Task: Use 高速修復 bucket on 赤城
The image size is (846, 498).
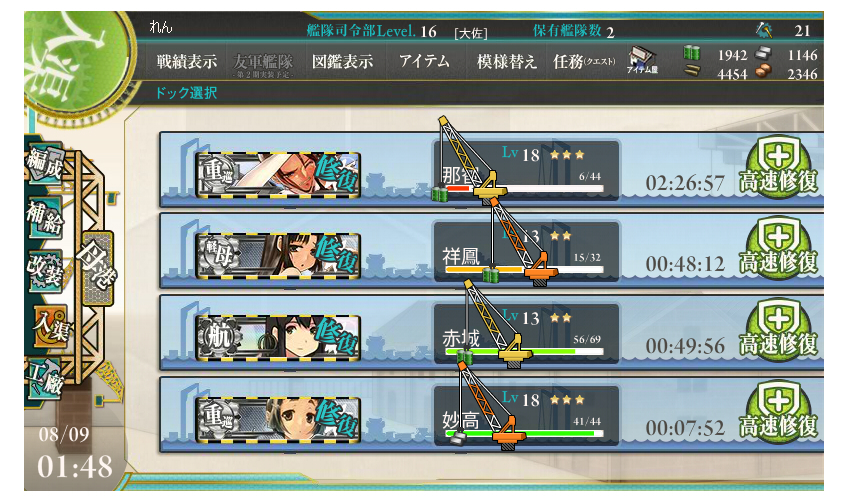Action: (x=779, y=331)
